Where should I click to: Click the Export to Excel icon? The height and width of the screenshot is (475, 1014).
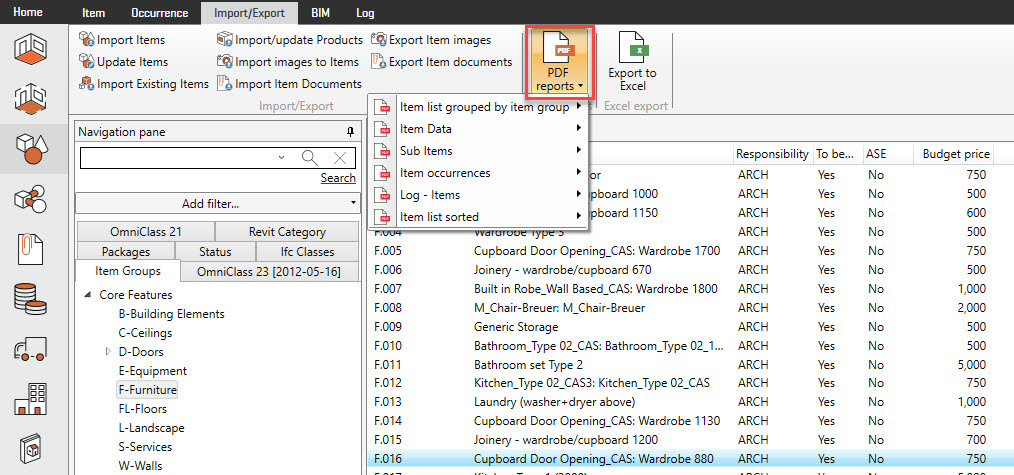[632, 62]
